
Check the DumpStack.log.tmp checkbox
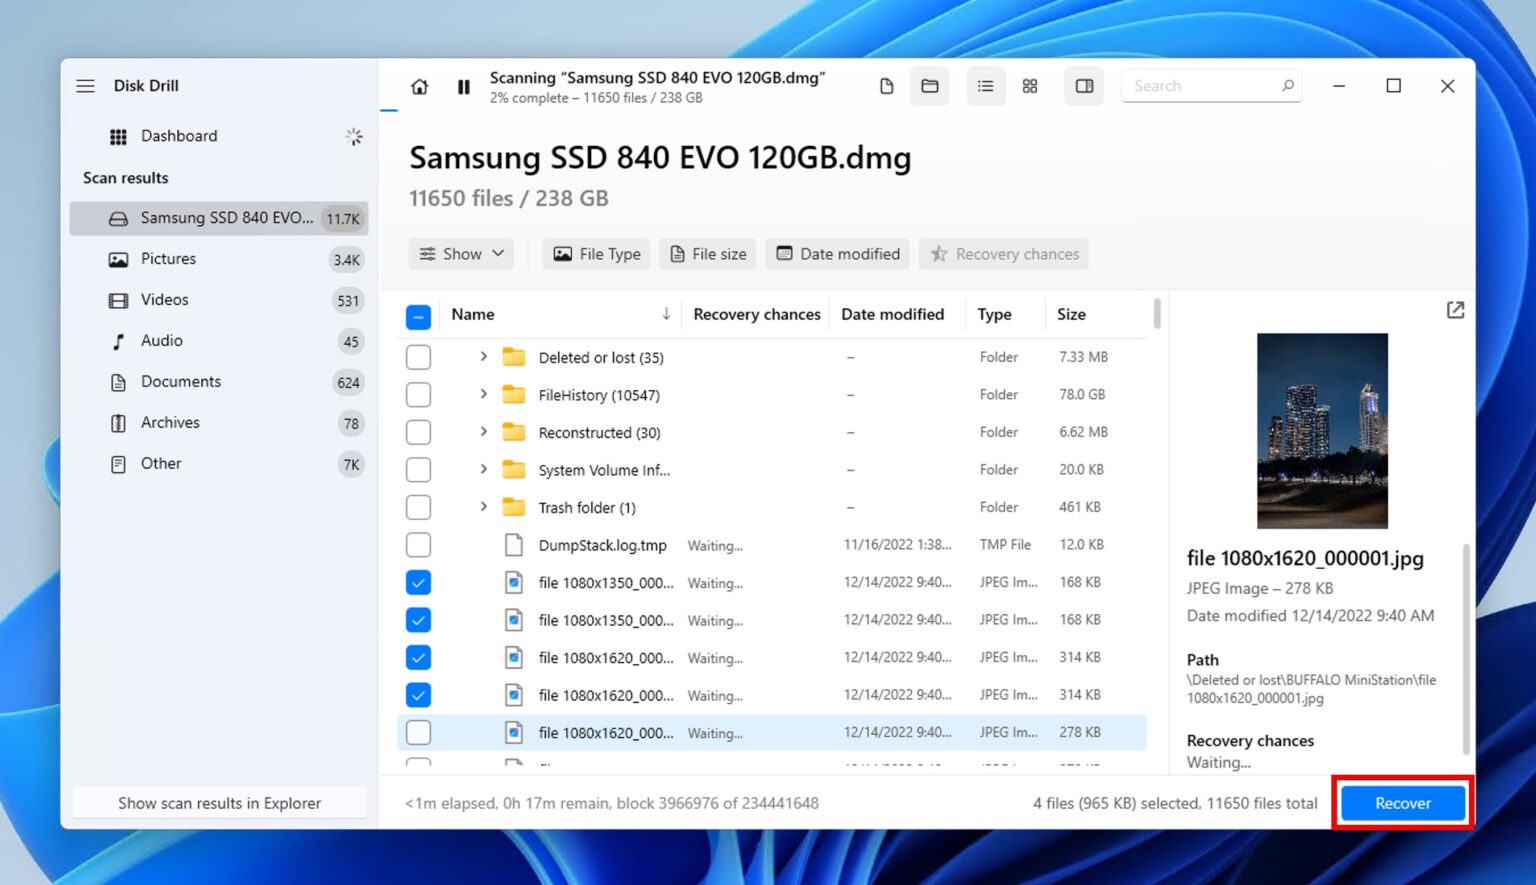click(418, 544)
